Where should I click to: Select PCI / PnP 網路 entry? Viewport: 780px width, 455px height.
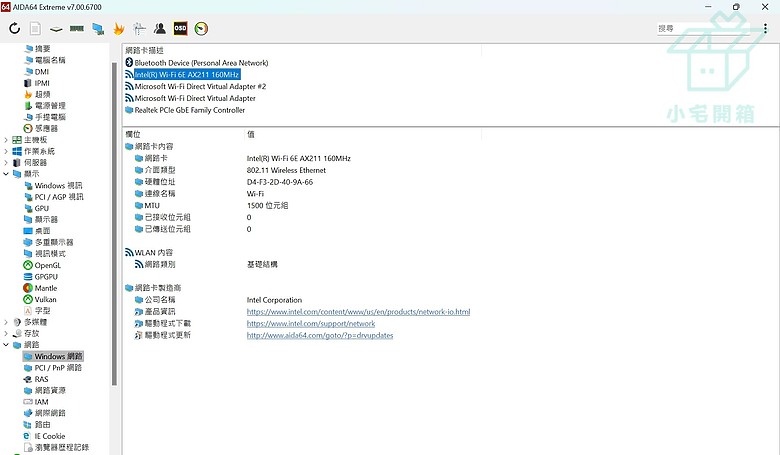[x=53, y=368]
